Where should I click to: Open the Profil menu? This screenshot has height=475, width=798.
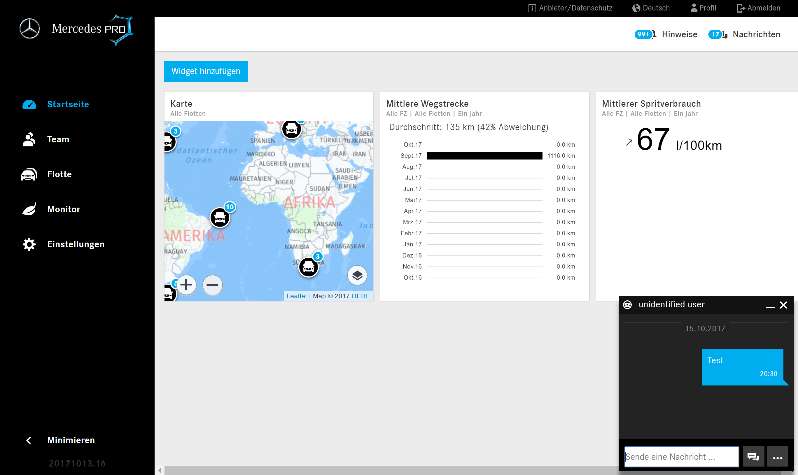704,8
